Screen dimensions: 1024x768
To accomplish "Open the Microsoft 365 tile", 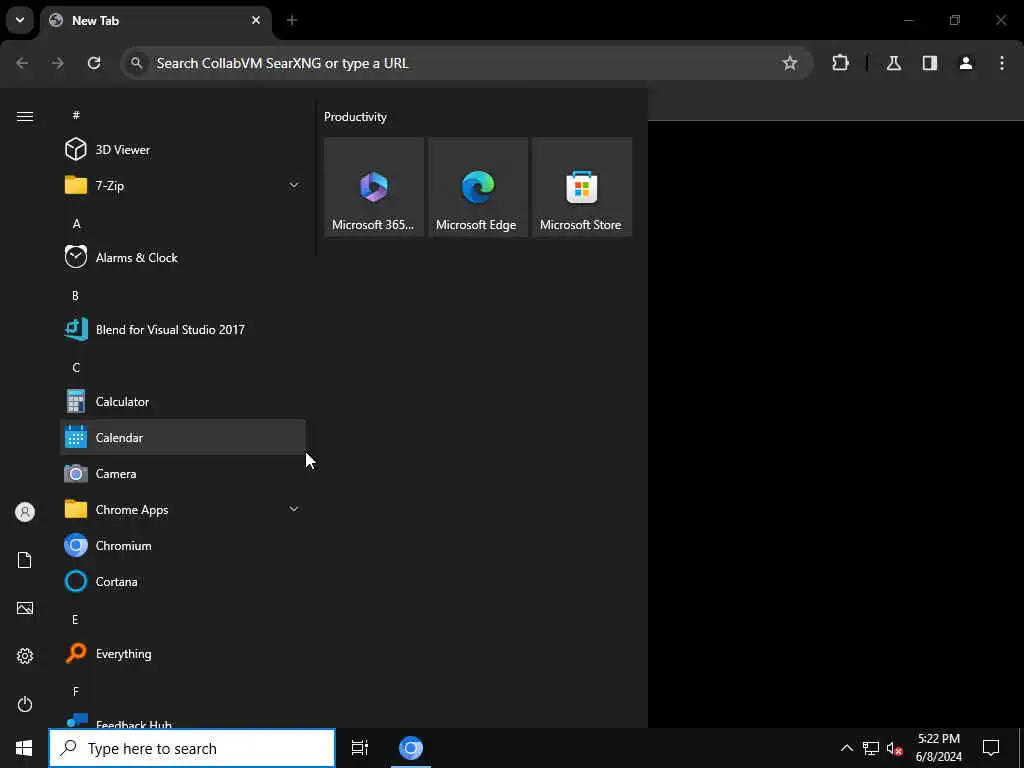I will 374,187.
